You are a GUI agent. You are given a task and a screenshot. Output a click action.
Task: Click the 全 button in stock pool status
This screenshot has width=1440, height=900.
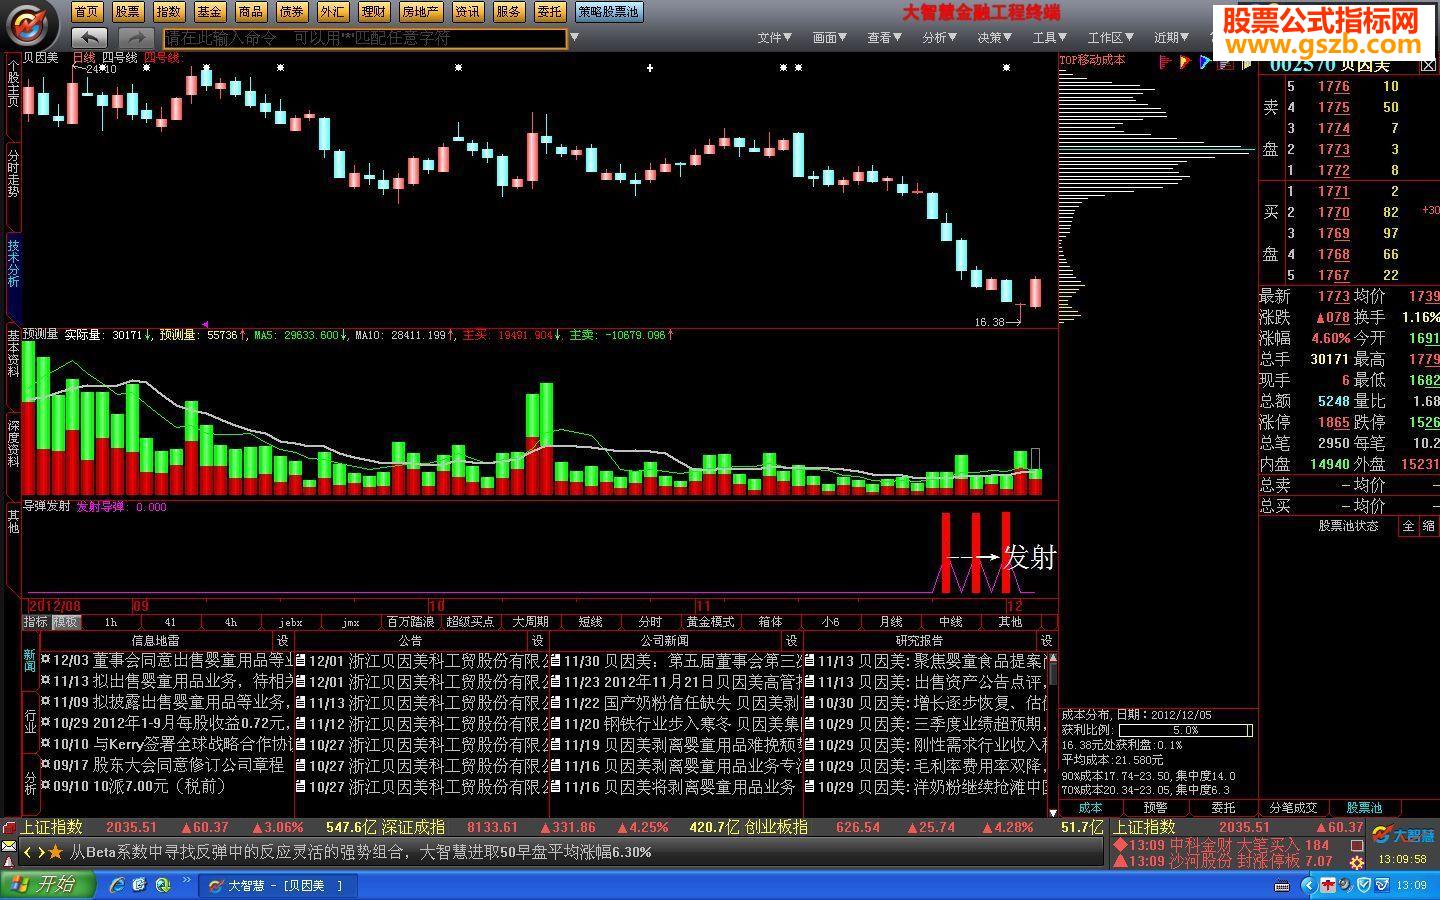point(1409,526)
